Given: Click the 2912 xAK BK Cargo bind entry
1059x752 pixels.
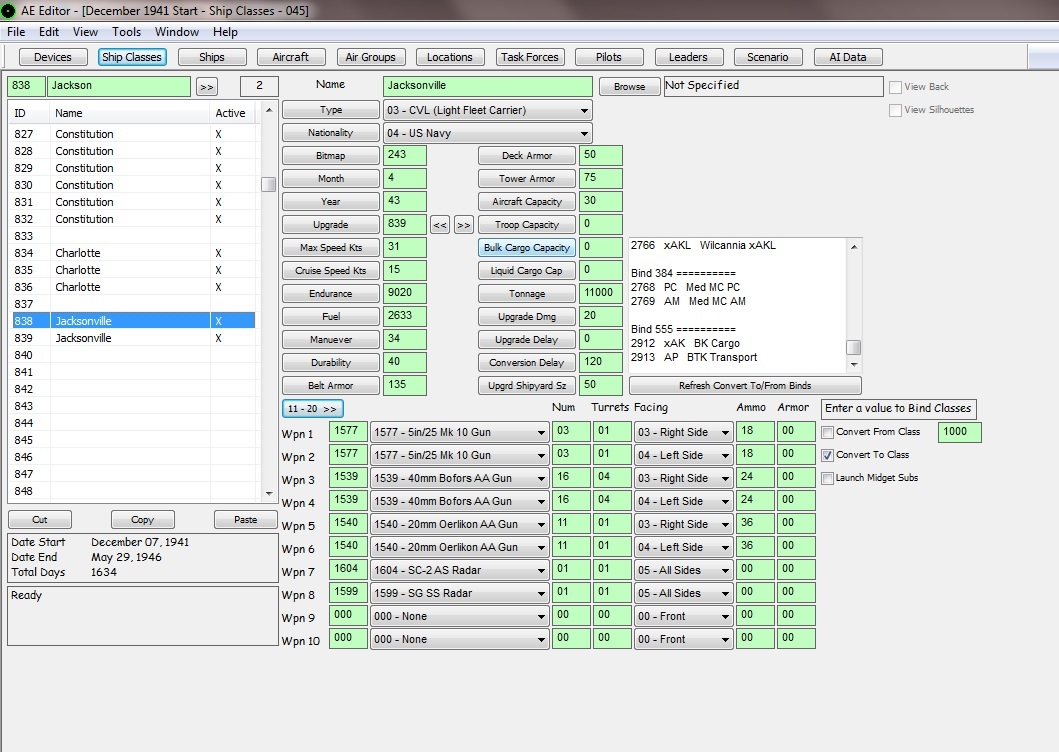Looking at the screenshot, I should (x=686, y=343).
